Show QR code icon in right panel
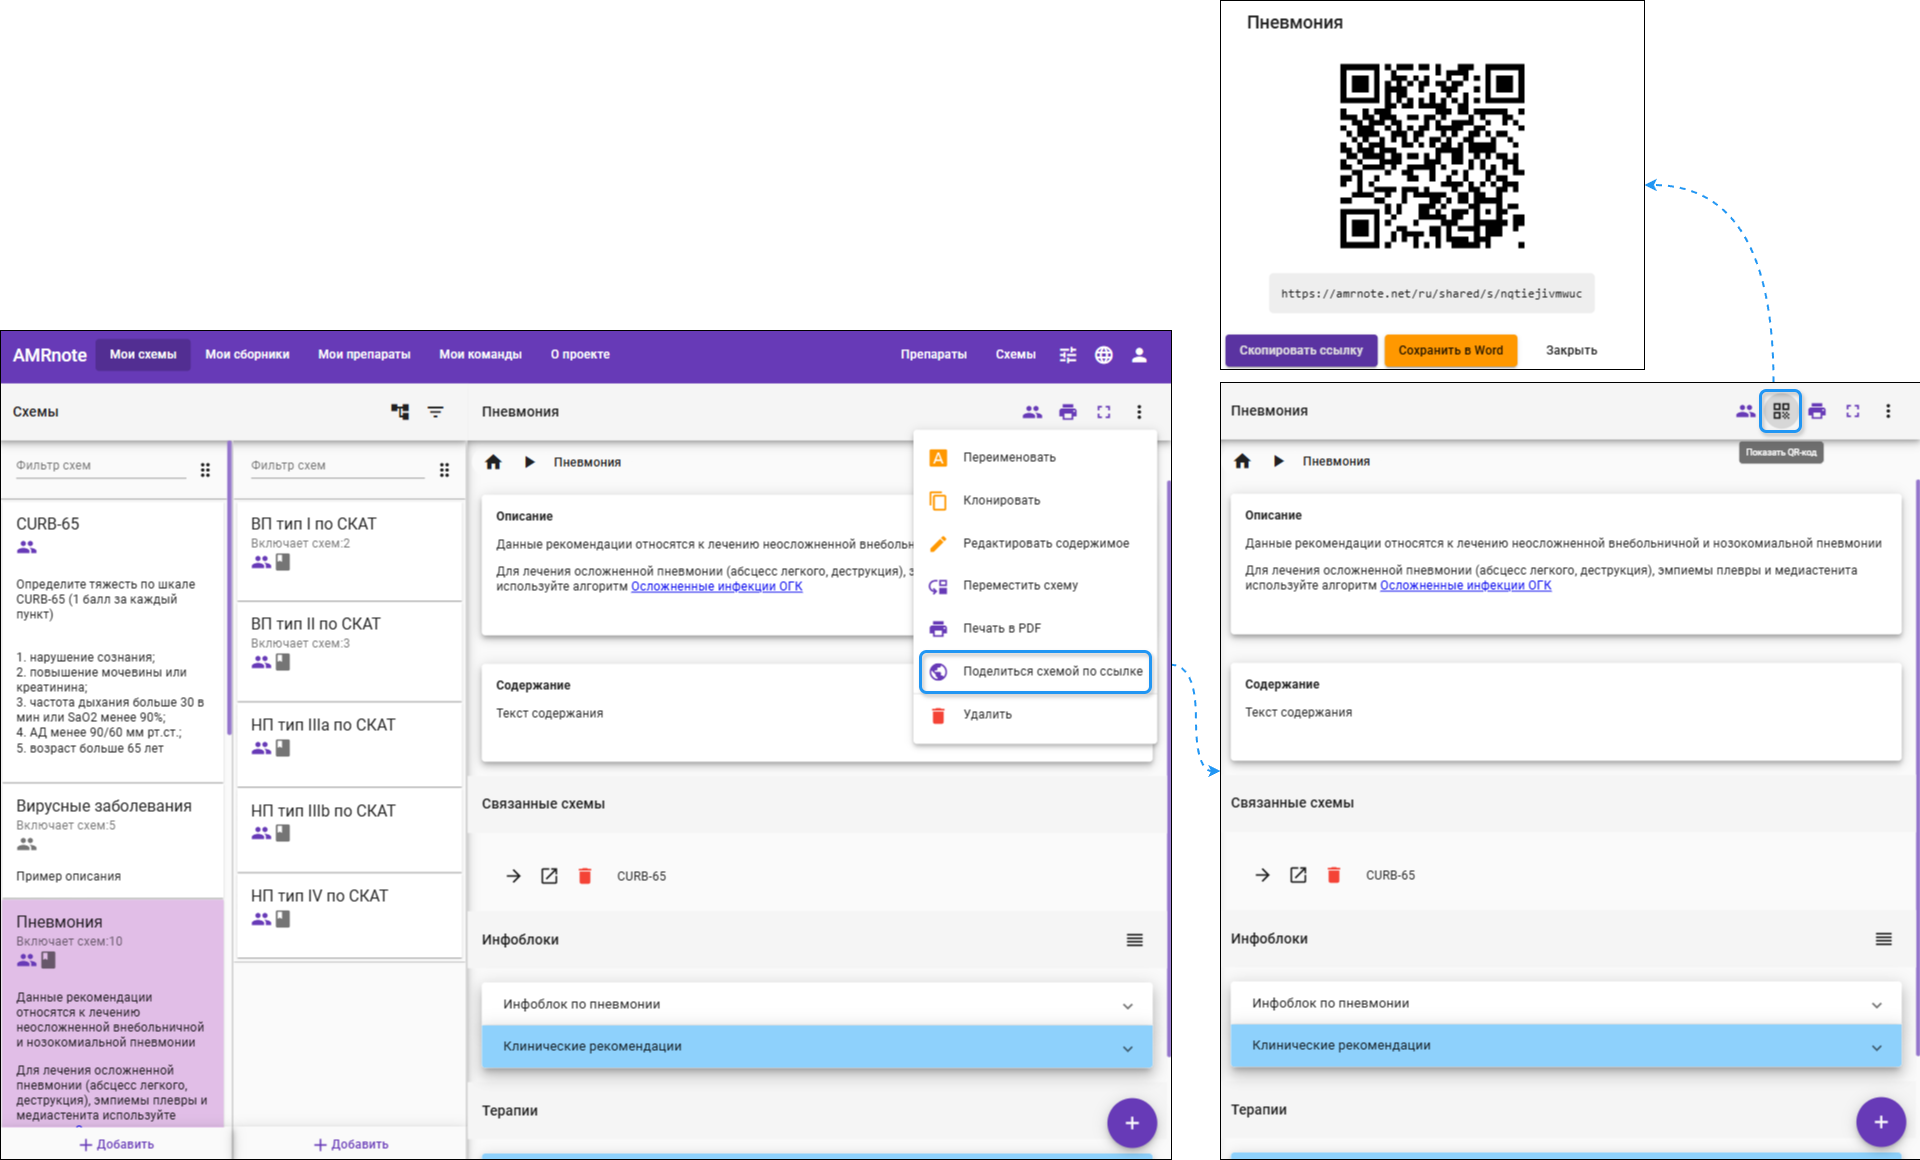1920x1160 pixels. click(1781, 410)
